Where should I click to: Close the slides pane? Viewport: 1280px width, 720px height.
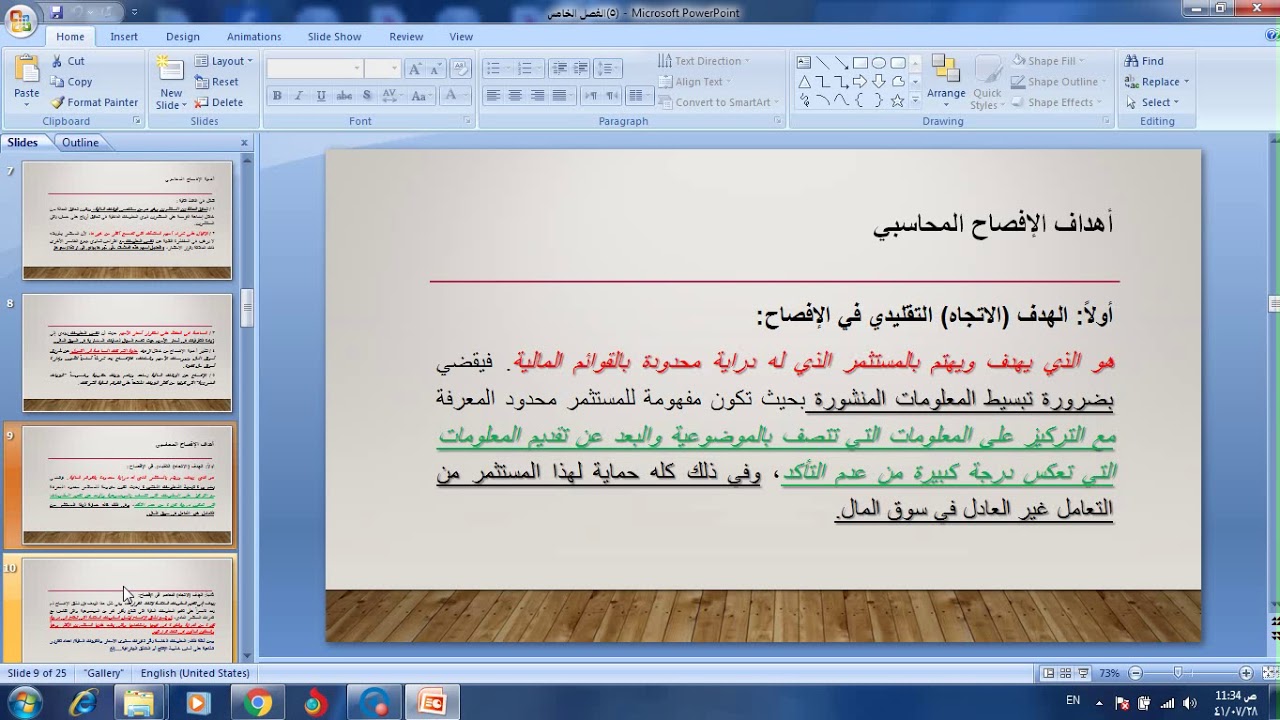coord(244,143)
